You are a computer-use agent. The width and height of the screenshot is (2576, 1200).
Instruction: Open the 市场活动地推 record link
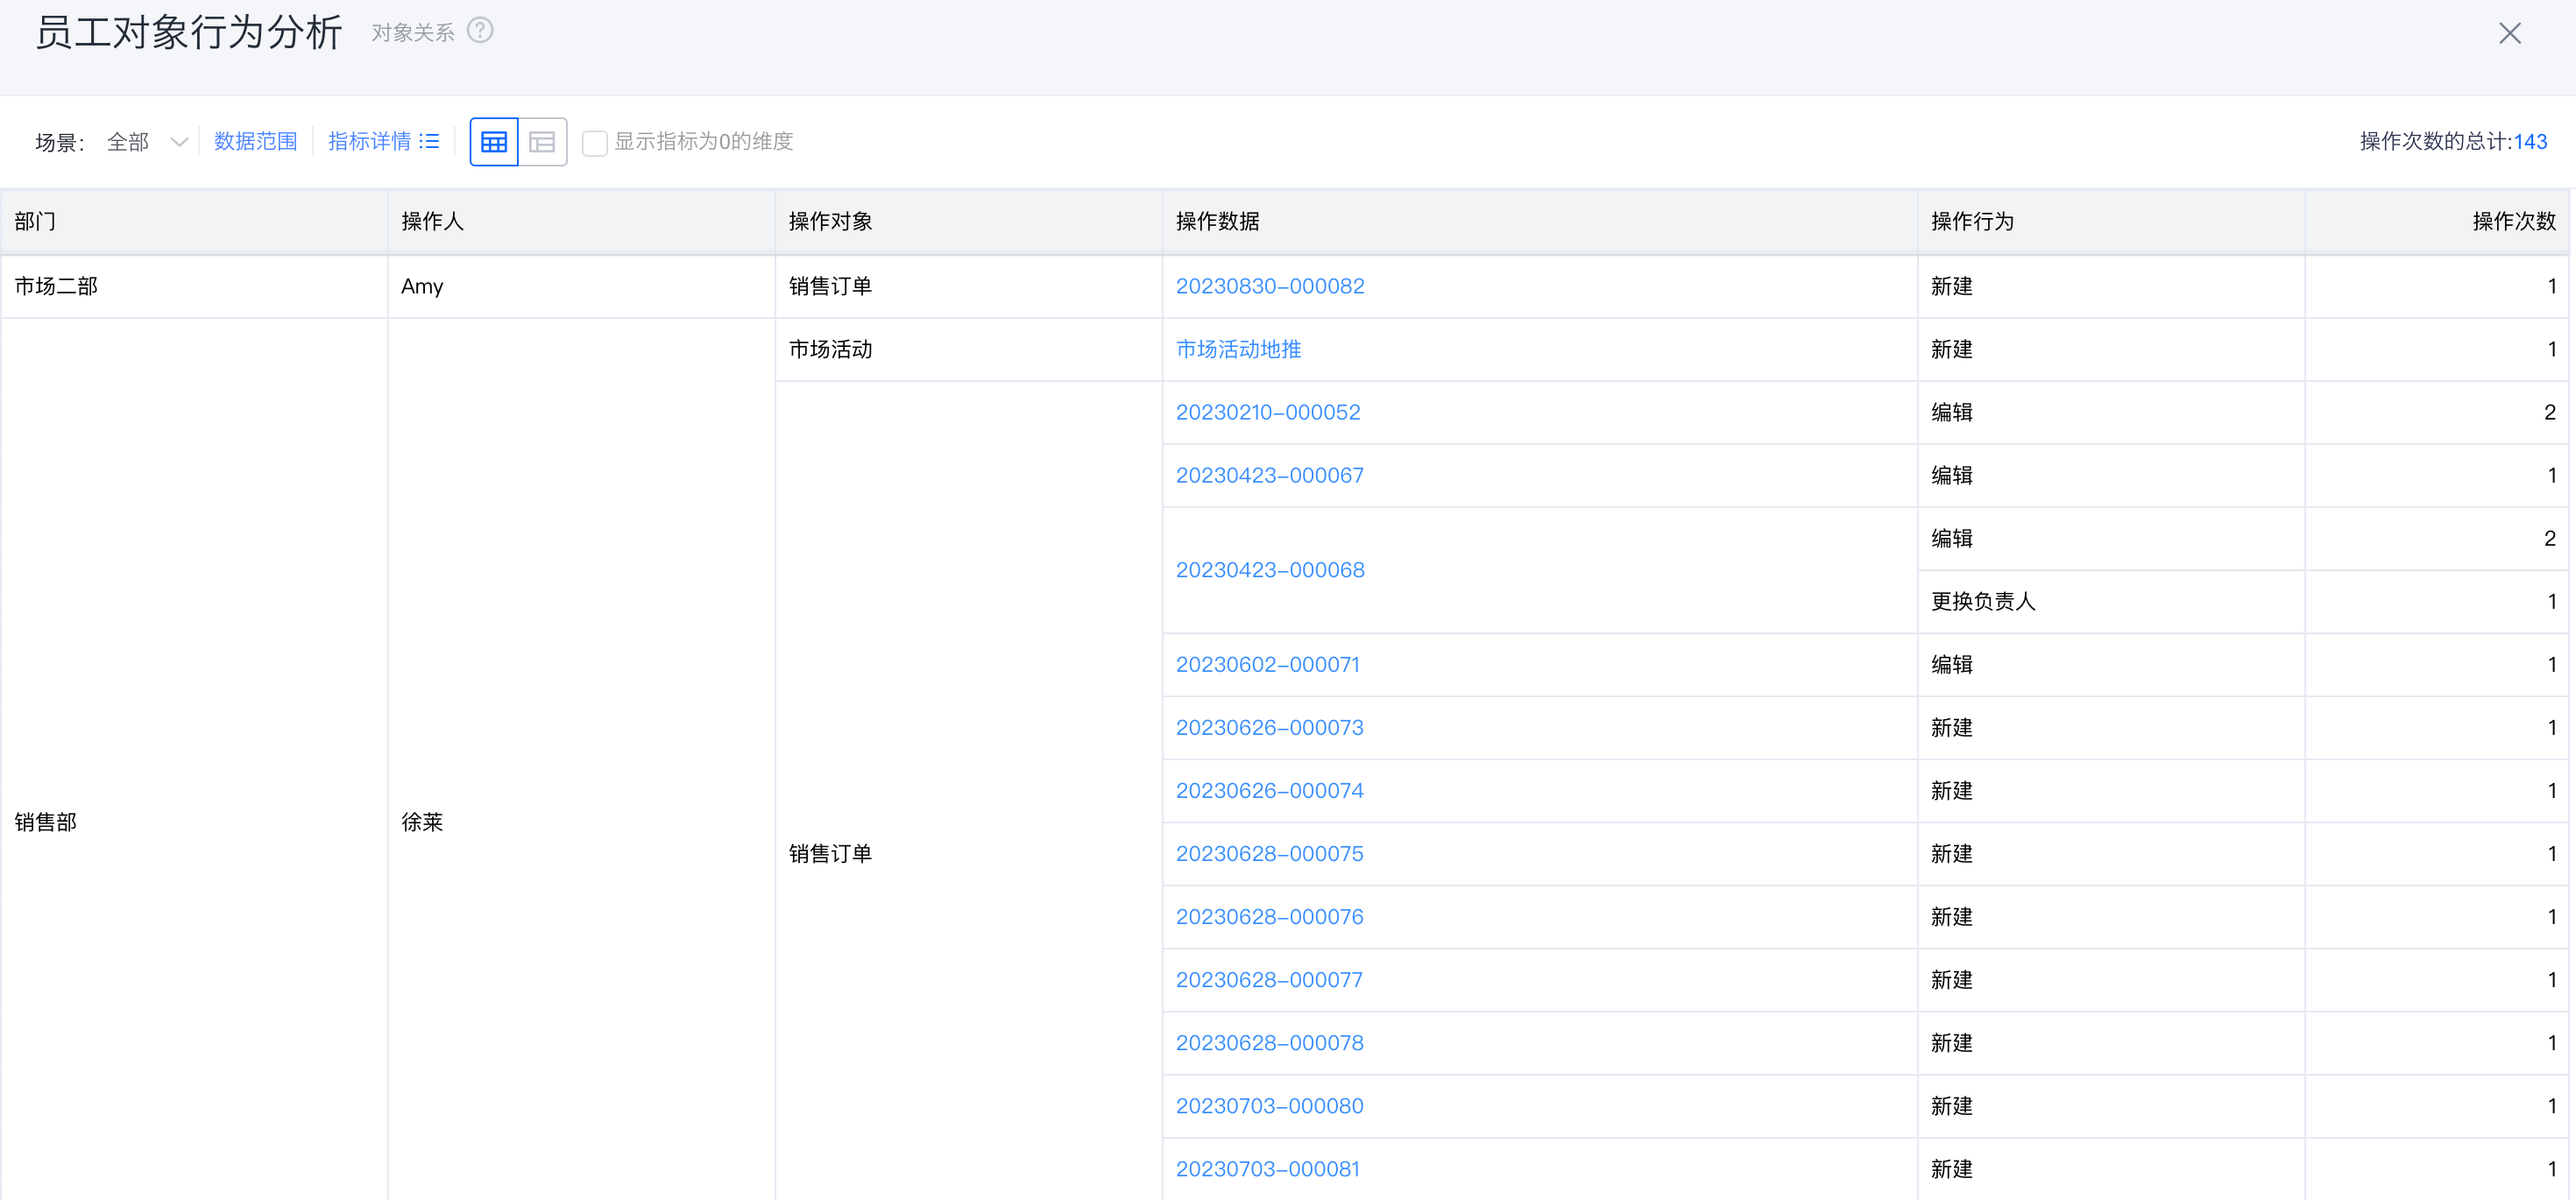[x=1238, y=349]
